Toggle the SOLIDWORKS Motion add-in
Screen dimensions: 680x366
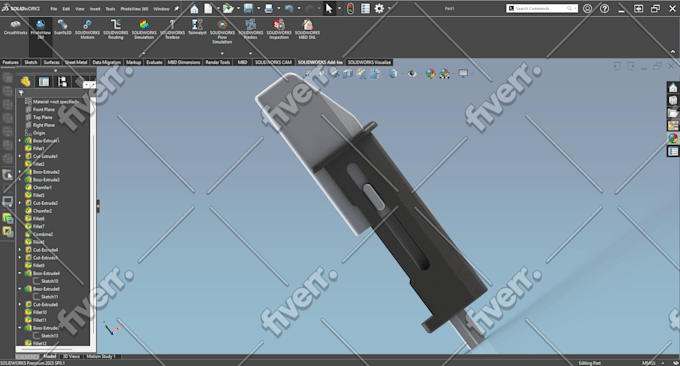[x=87, y=29]
